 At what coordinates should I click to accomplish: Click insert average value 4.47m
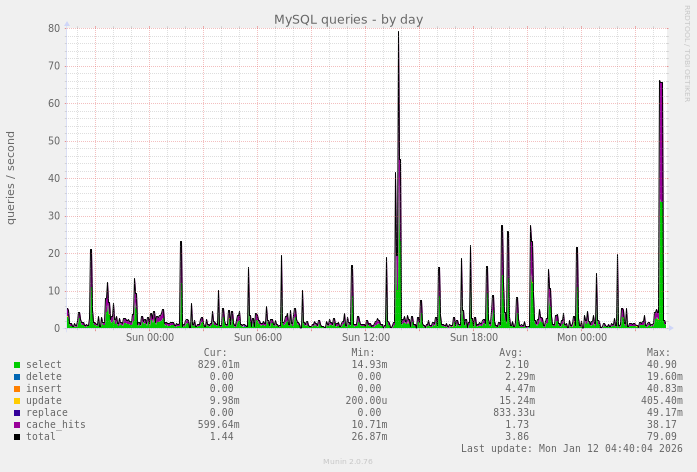[520, 388]
